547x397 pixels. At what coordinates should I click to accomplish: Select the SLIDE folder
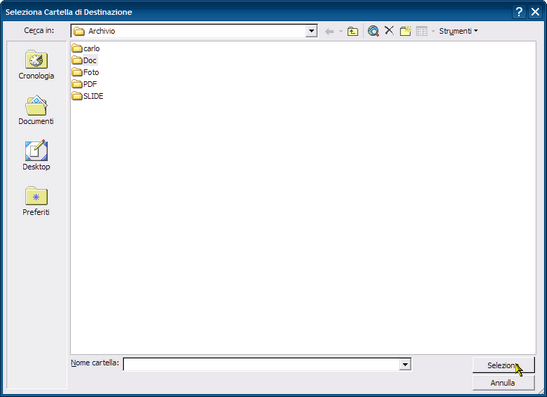click(88, 96)
